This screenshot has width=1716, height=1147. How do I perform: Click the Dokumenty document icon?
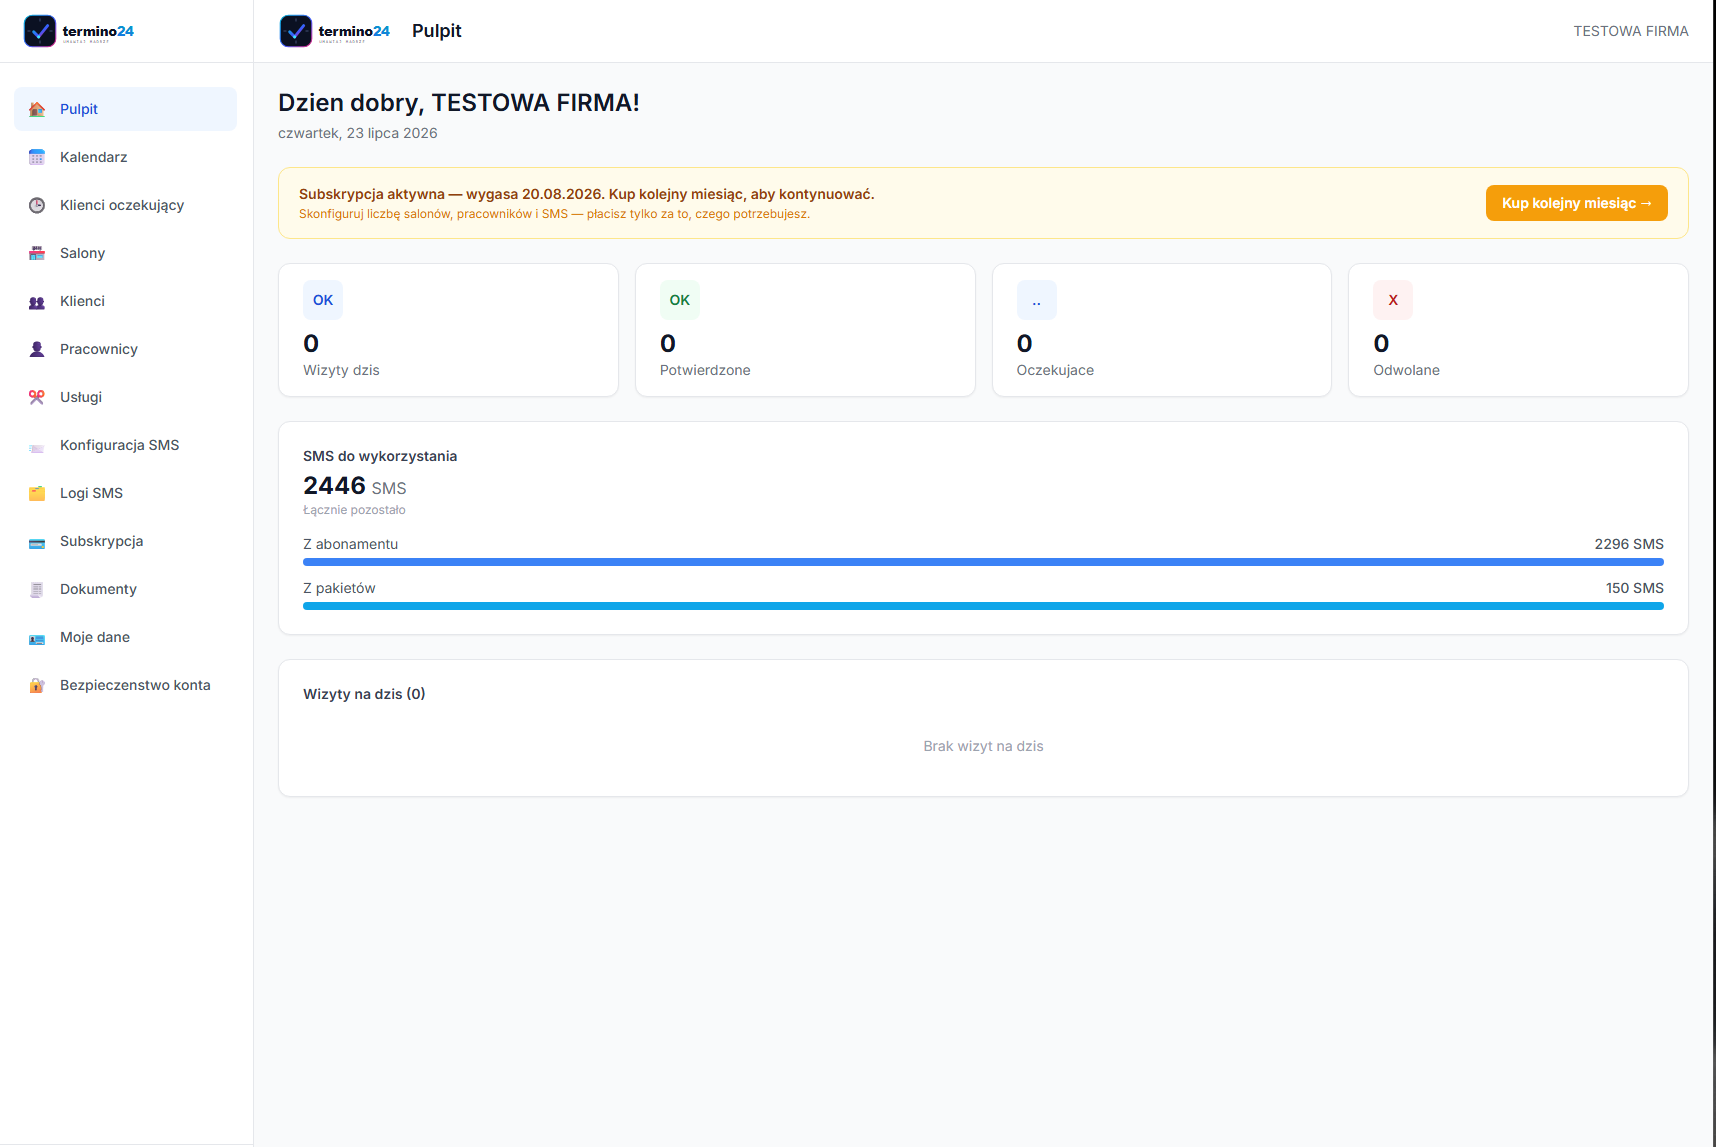click(37, 589)
